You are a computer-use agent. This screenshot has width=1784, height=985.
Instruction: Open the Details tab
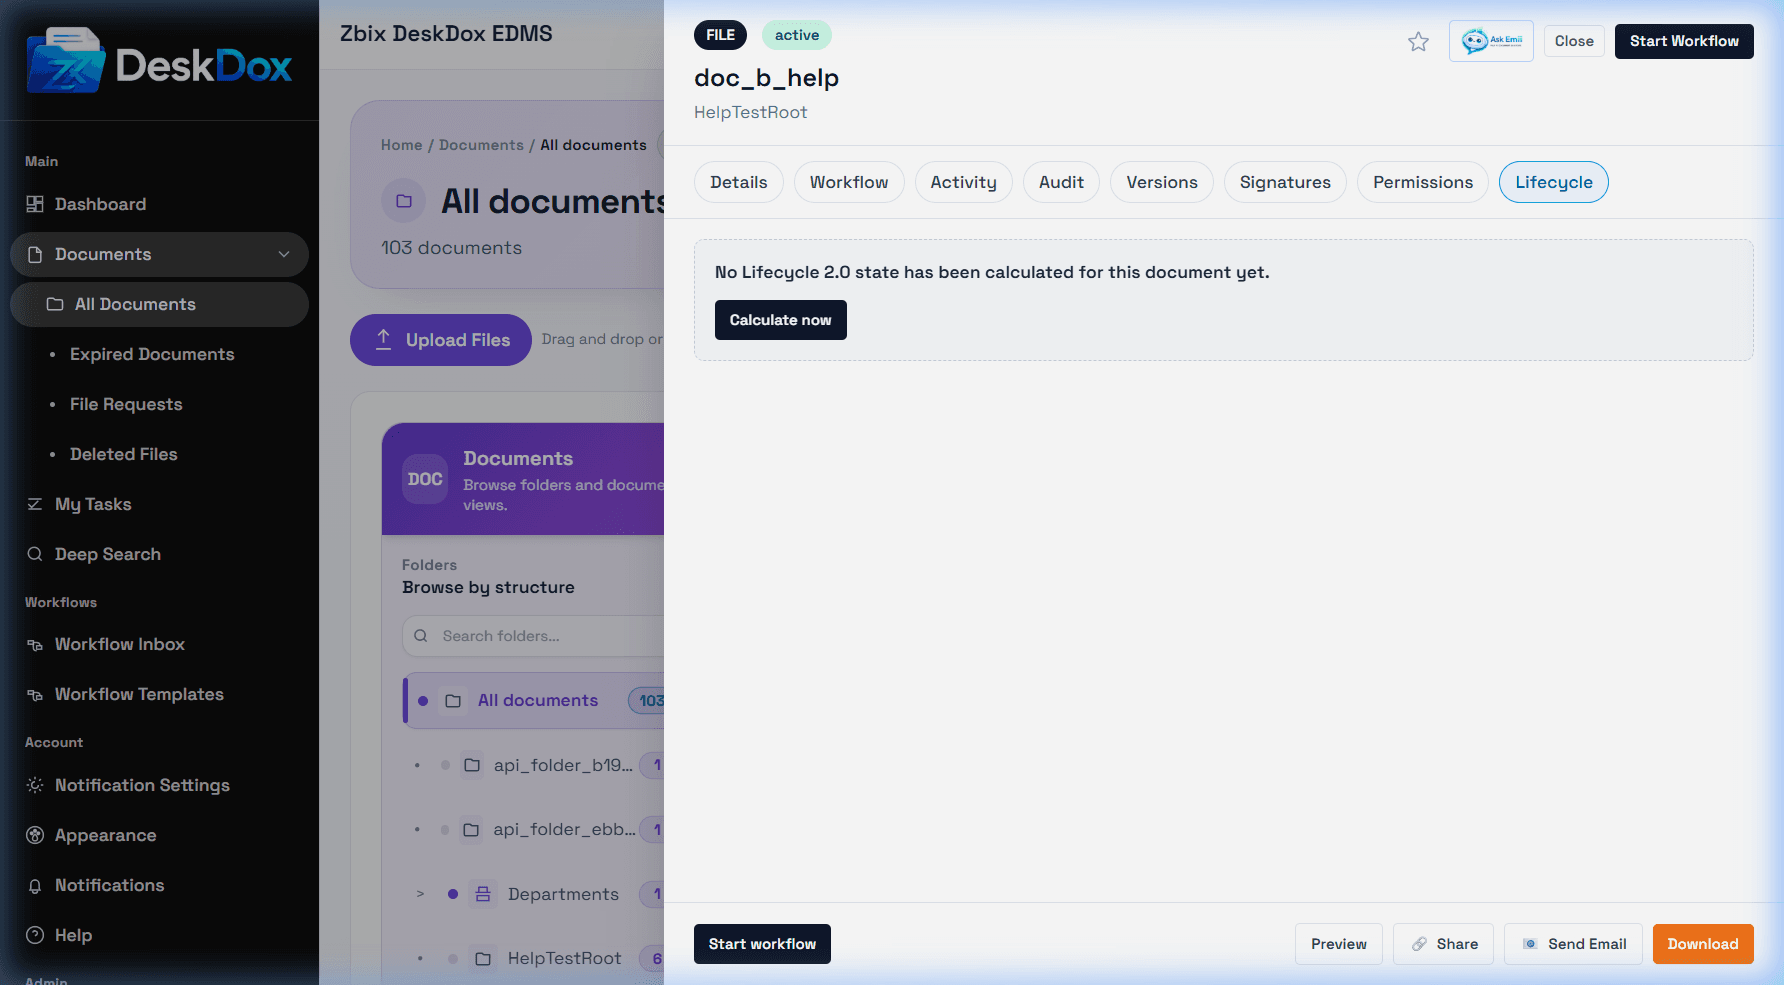point(739,182)
